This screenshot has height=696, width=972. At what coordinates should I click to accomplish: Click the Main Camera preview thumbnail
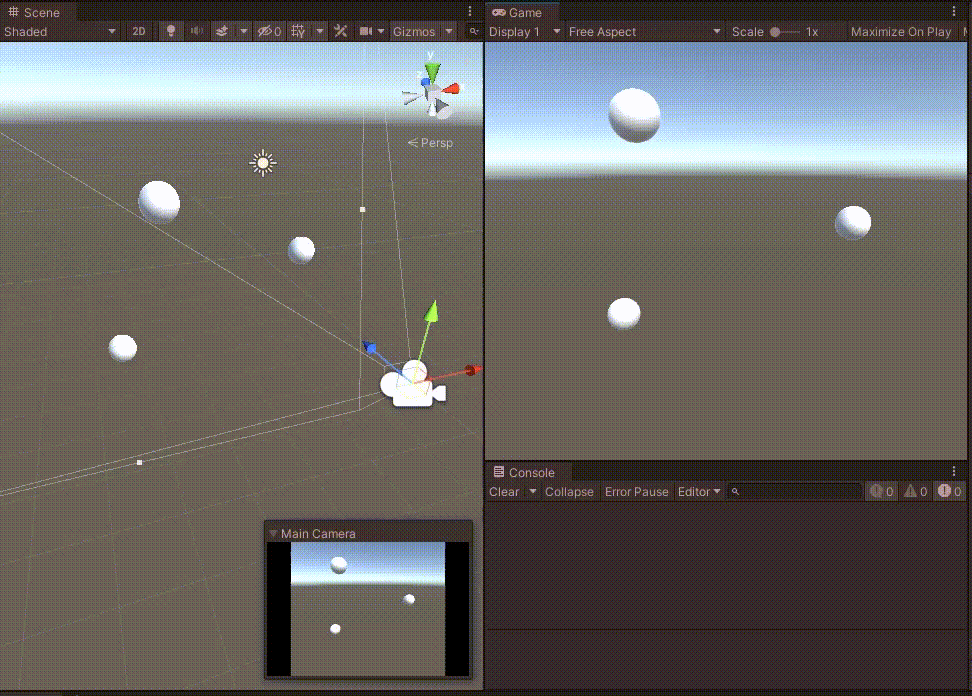[368, 609]
